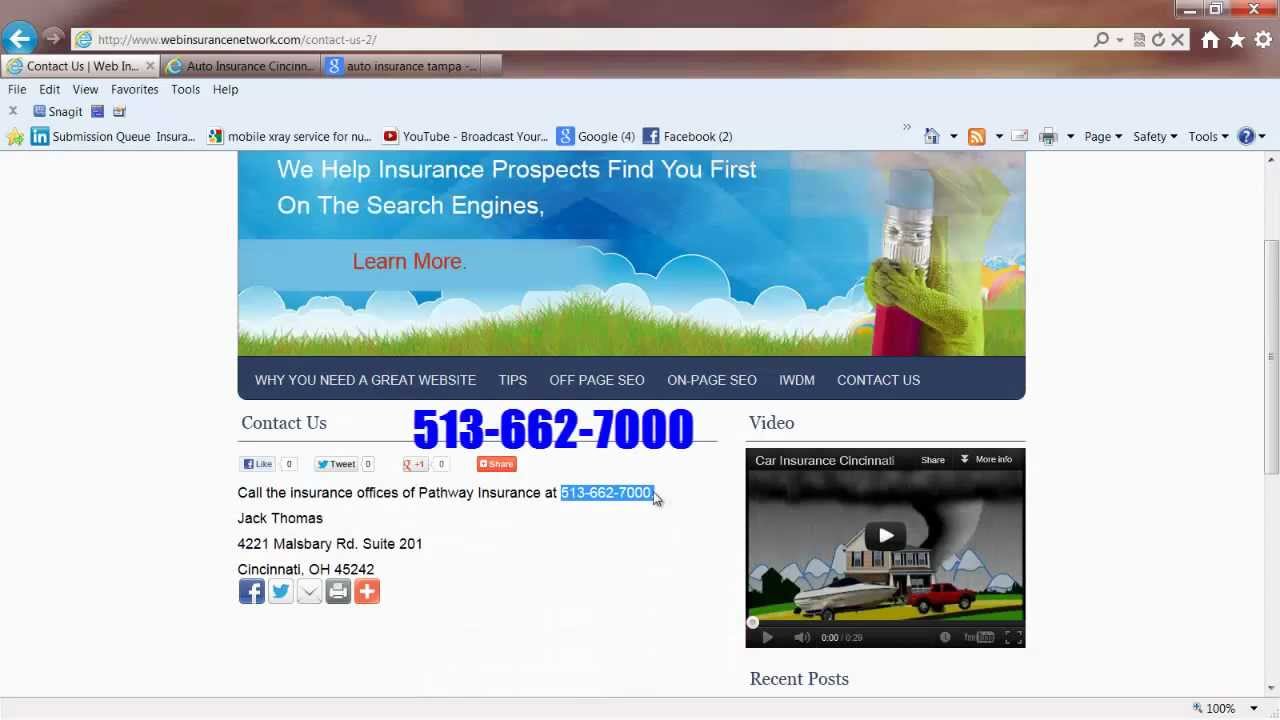Click command bar Home icon
The height and width of the screenshot is (720, 1280).
click(x=932, y=136)
